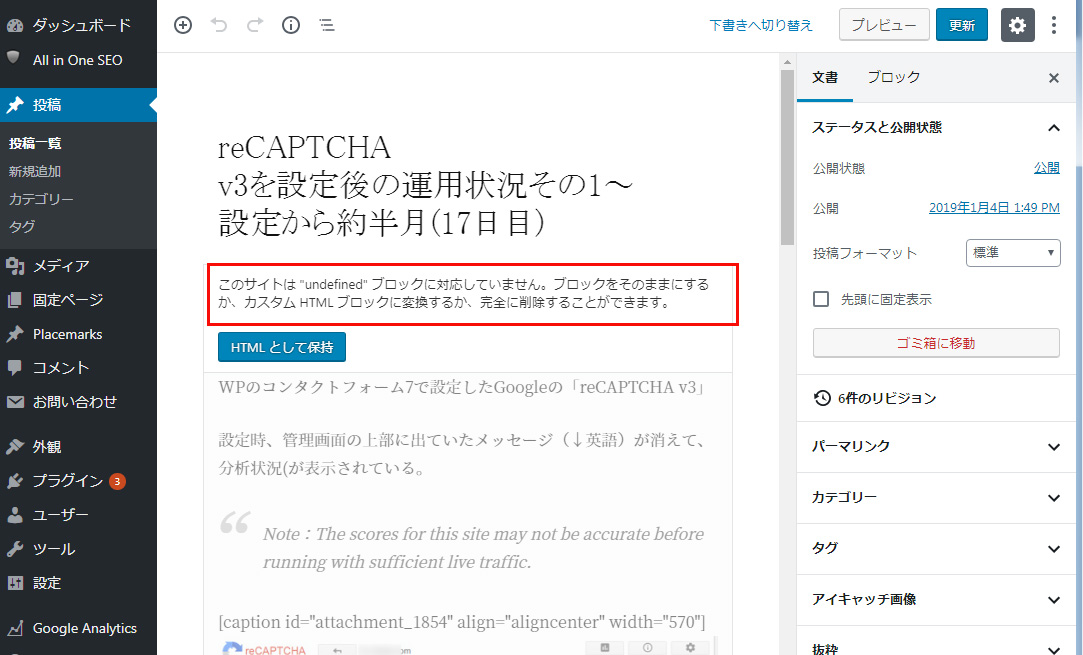Click the 公開 visibility link
Viewport: 1083px width, 655px height.
tap(1046, 168)
